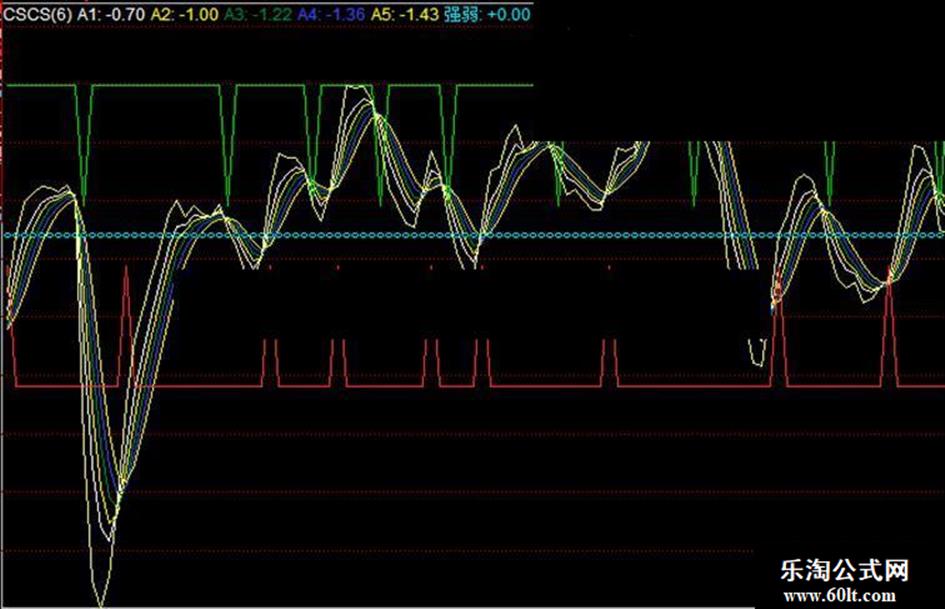Image resolution: width=945 pixels, height=609 pixels.
Task: Click the 强弱: +0.00 label
Action: pyautogui.click(x=488, y=14)
